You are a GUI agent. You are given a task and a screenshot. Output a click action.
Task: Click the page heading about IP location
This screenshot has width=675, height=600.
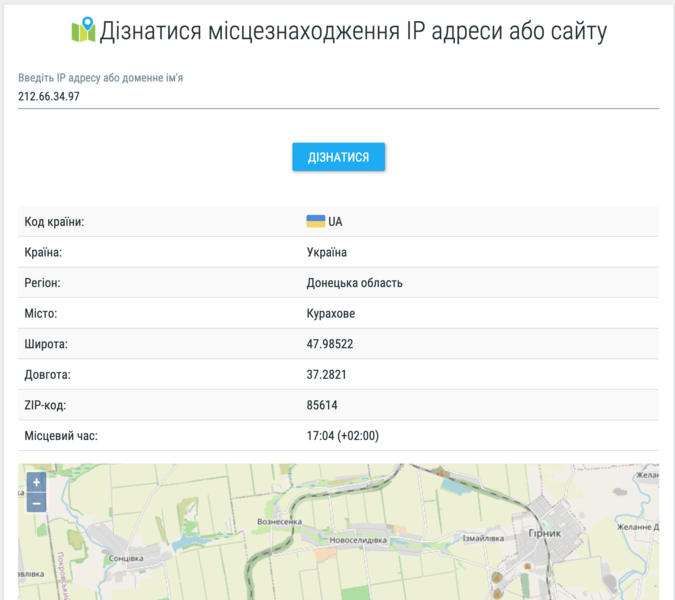[x=353, y=31]
